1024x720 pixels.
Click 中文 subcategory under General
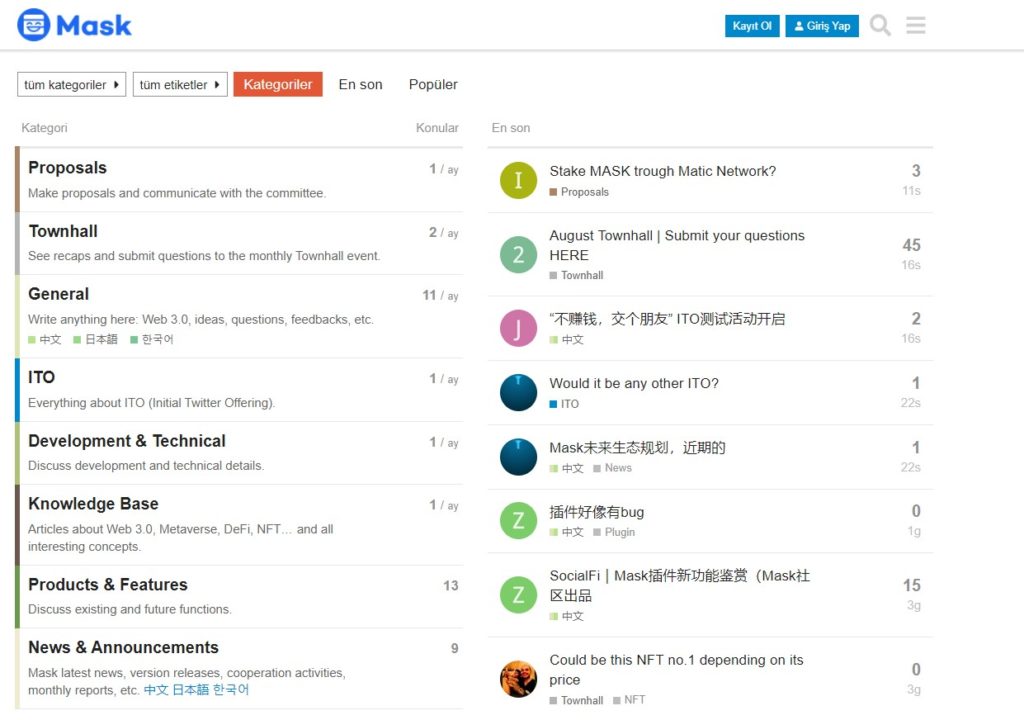pyautogui.click(x=45, y=339)
